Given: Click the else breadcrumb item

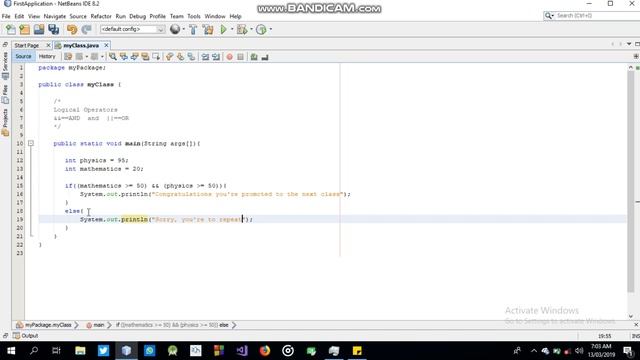Looking at the screenshot, I should [x=224, y=325].
